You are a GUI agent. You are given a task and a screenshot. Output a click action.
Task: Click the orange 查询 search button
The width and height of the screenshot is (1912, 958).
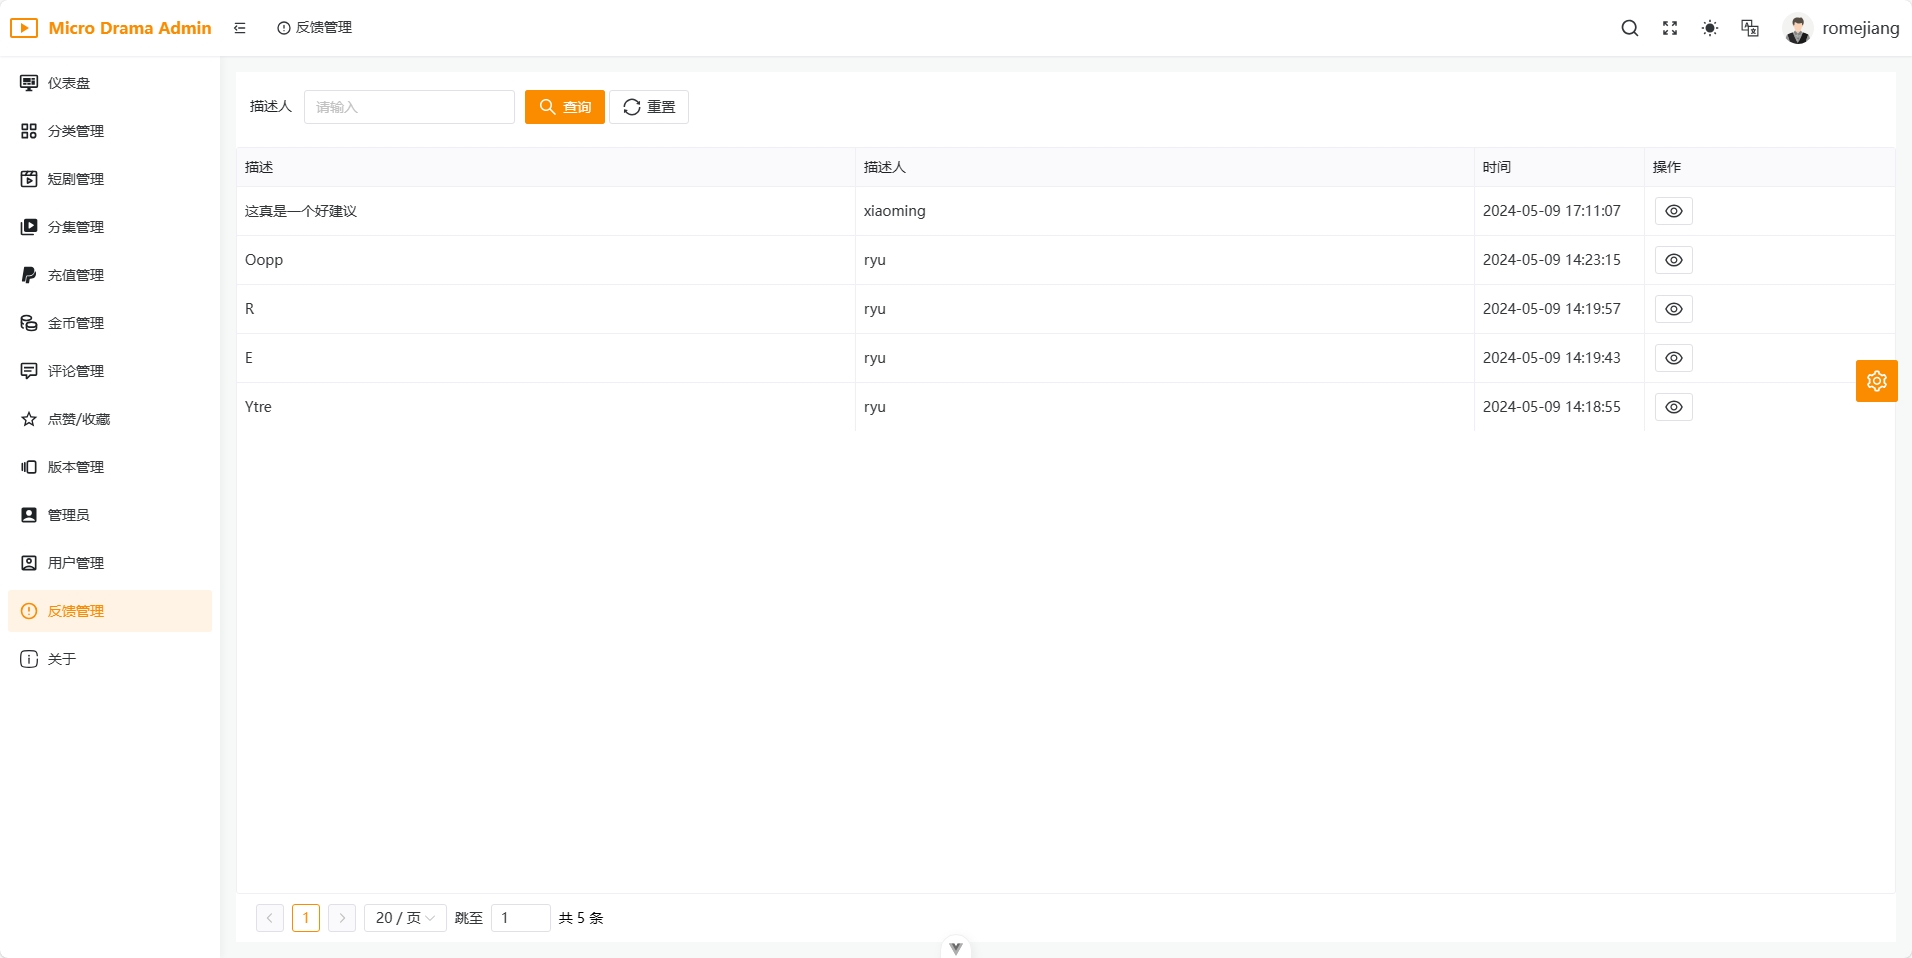tap(565, 107)
